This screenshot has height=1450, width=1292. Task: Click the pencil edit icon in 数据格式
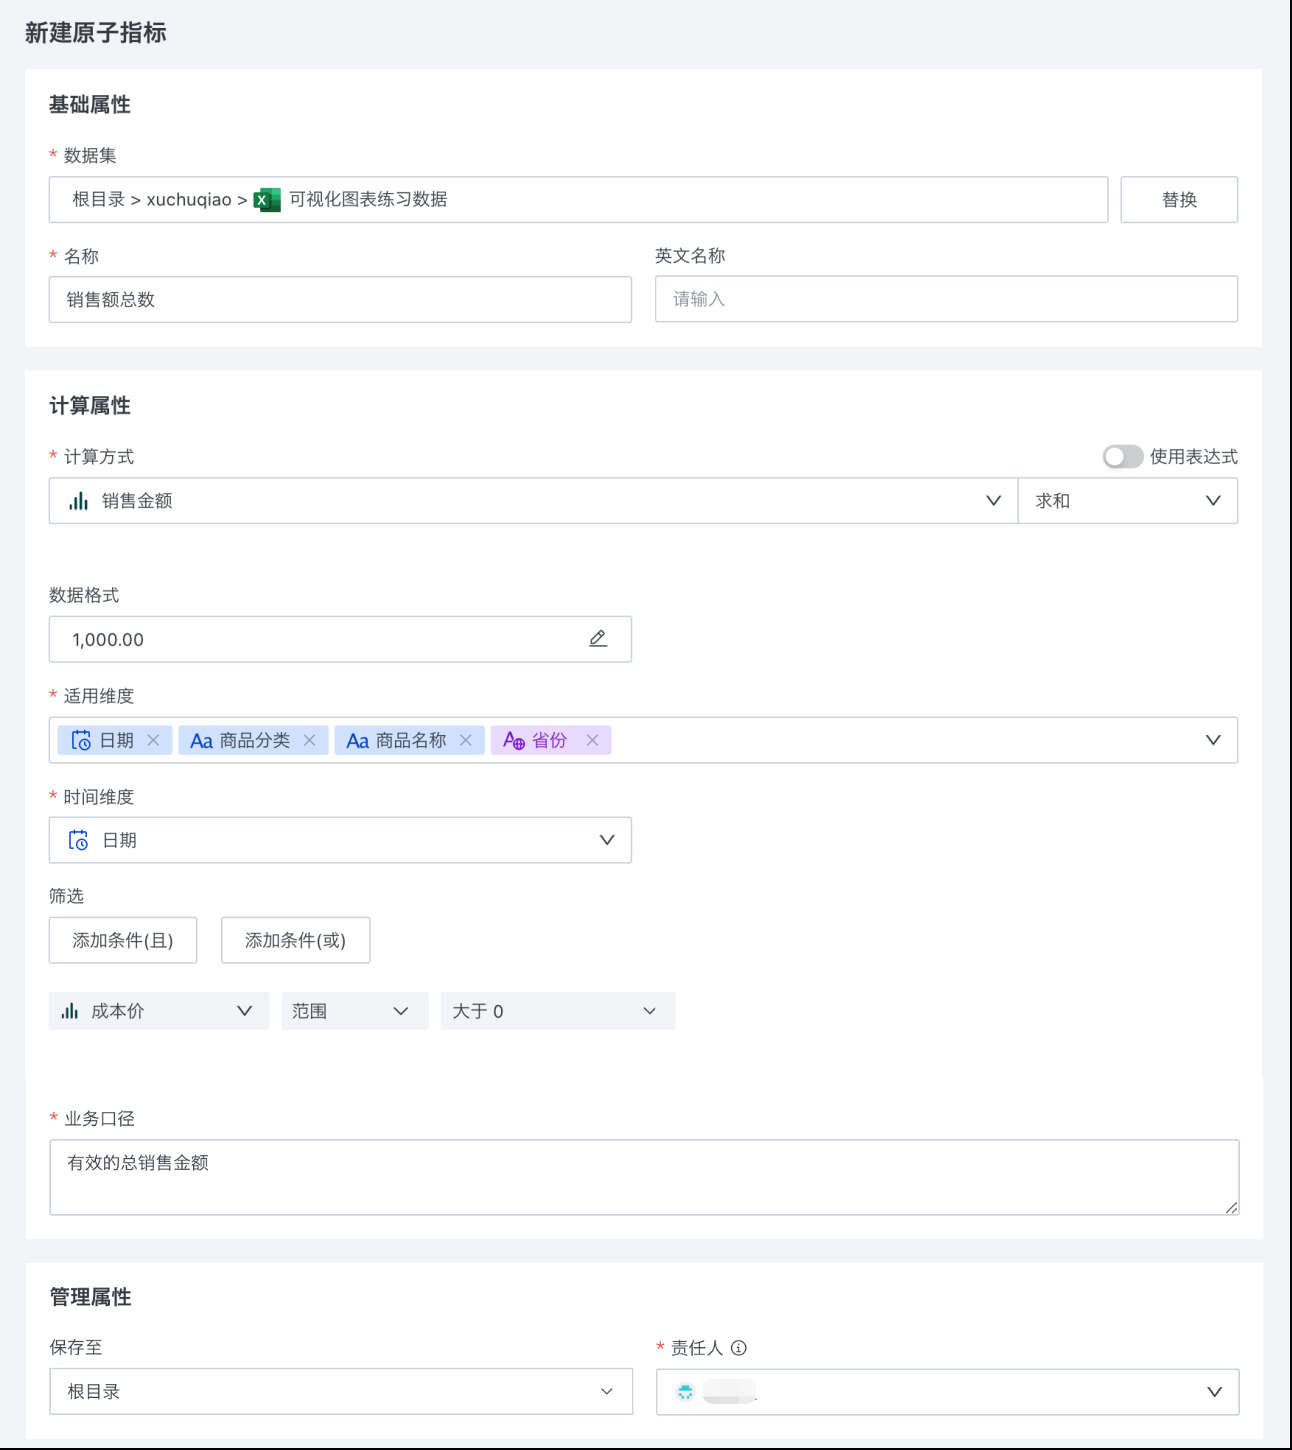click(598, 639)
